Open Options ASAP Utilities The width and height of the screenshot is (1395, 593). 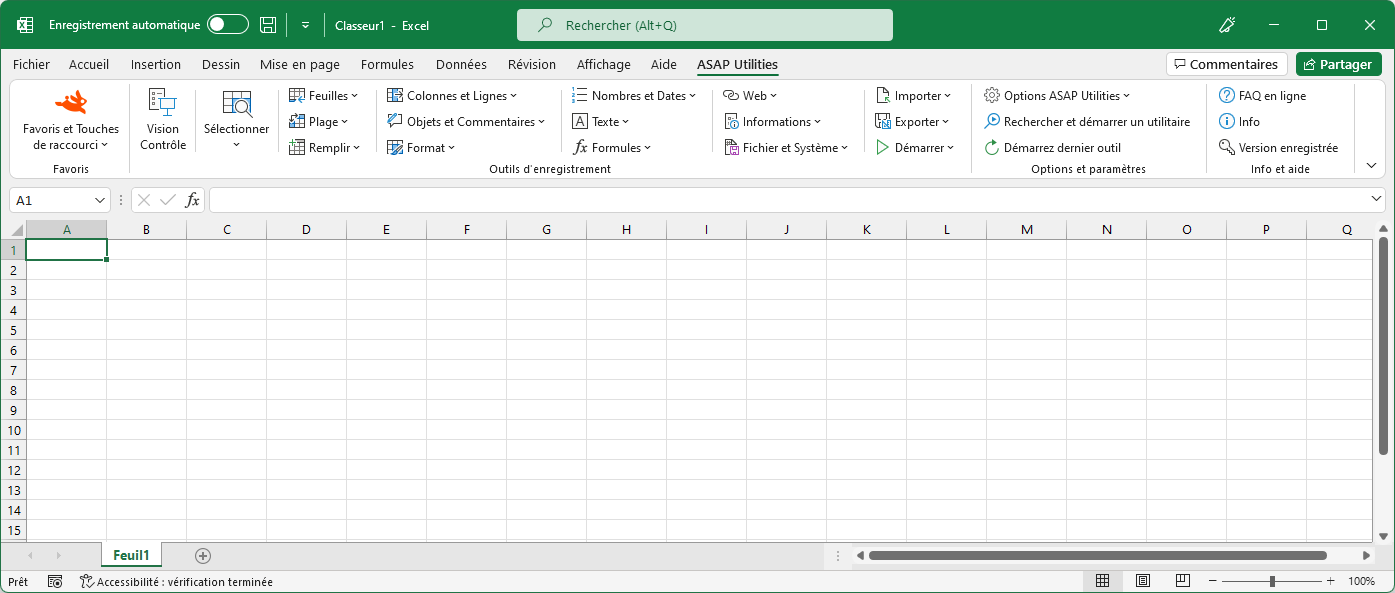tap(1057, 95)
